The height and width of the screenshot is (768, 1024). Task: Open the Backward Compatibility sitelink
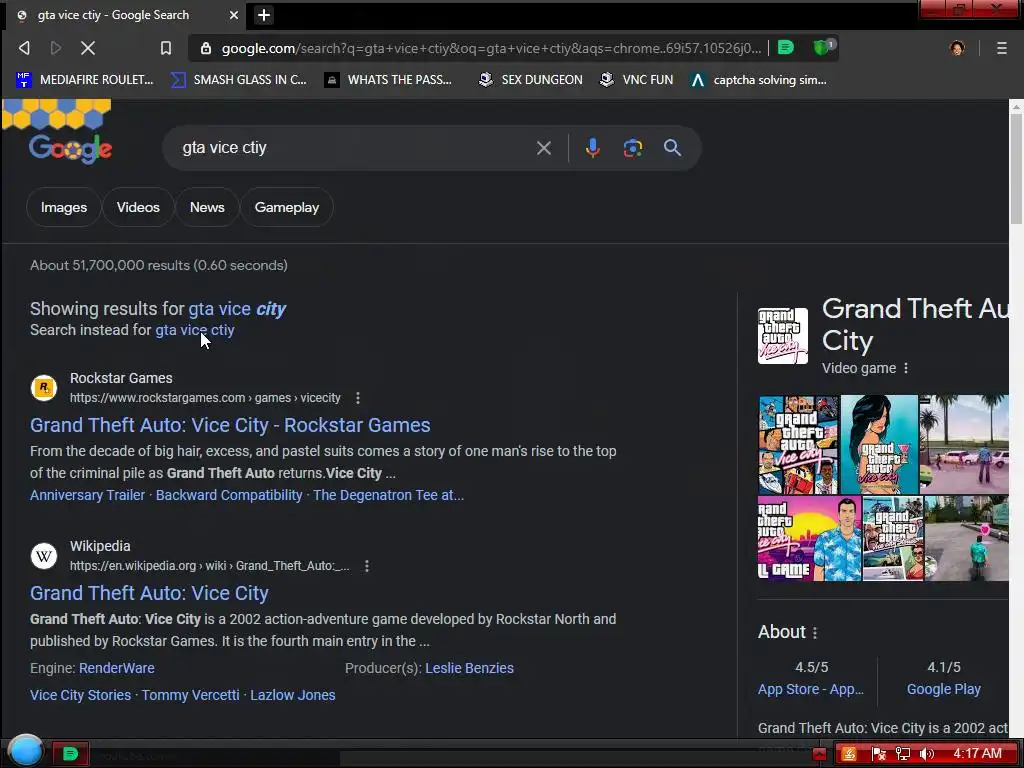pyautogui.click(x=229, y=495)
